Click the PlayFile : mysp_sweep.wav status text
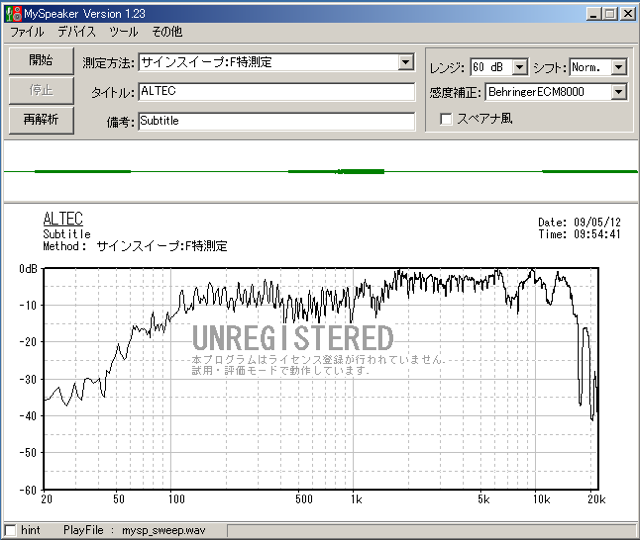Screen dimensions: 640x540 134,530
